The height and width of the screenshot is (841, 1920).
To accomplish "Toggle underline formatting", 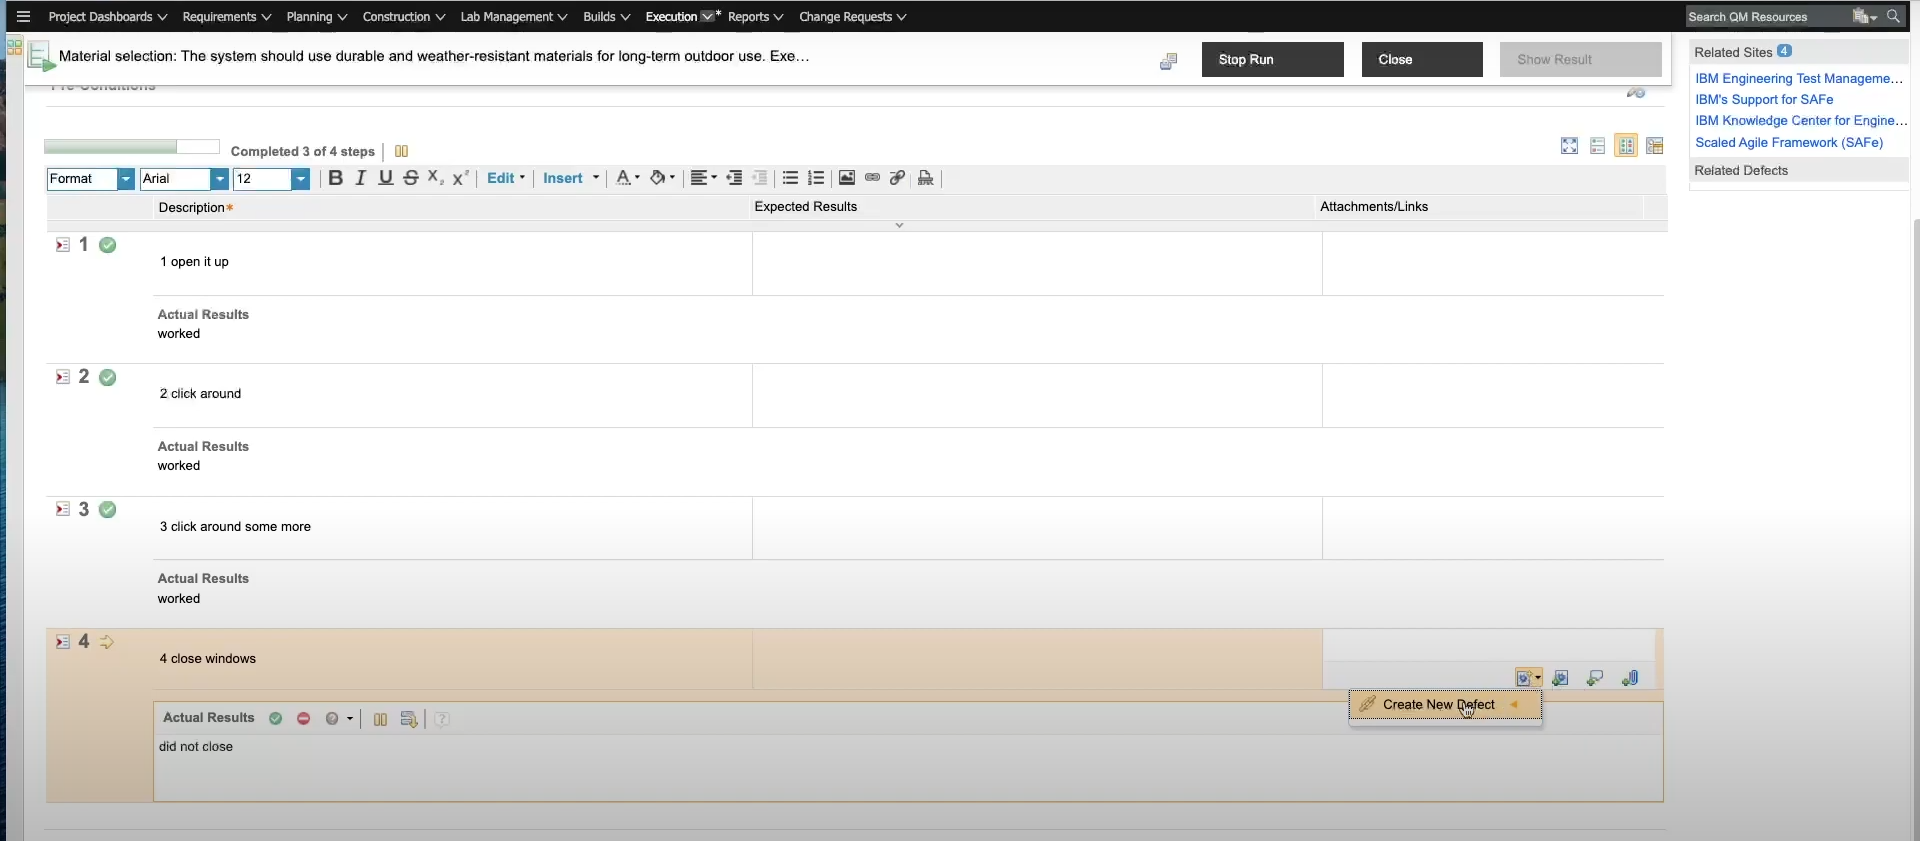I will click(x=385, y=178).
